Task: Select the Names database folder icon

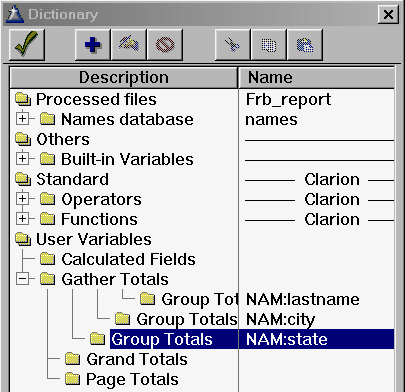Action: click(x=48, y=119)
